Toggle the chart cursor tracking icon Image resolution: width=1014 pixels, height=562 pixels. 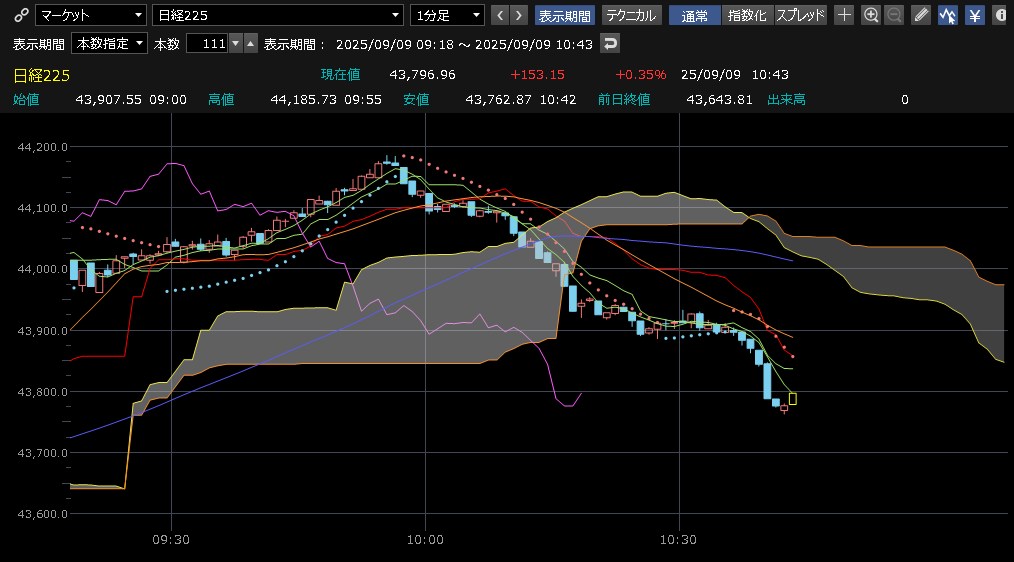tap(948, 15)
